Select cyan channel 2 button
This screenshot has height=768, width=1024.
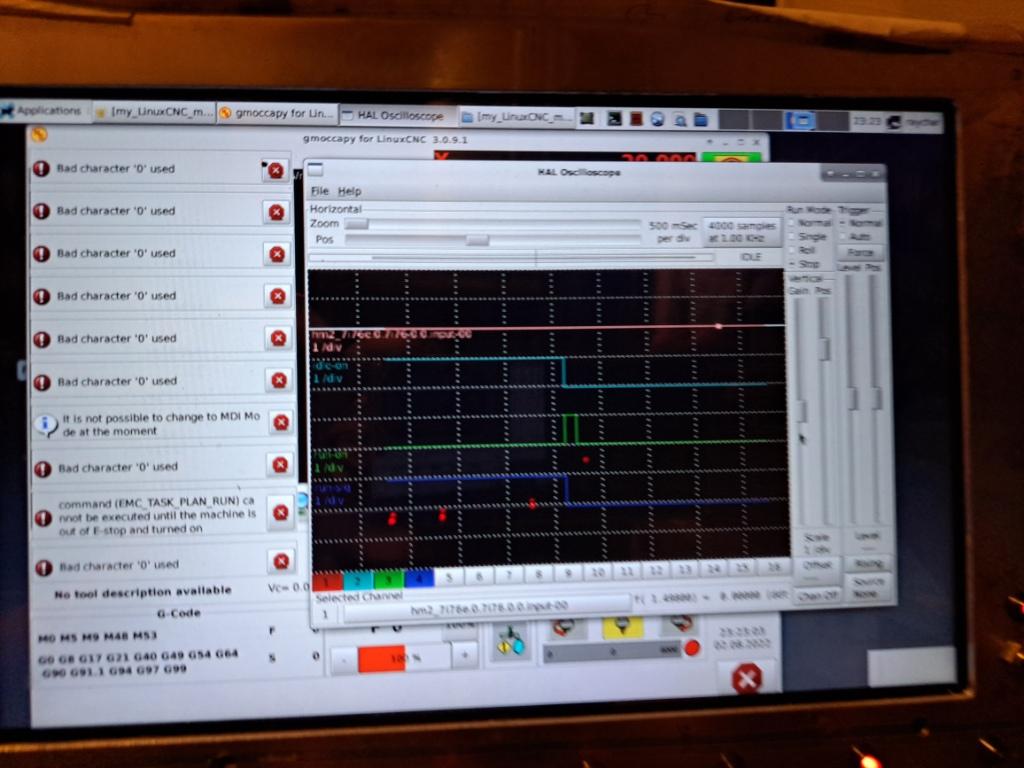[357, 580]
